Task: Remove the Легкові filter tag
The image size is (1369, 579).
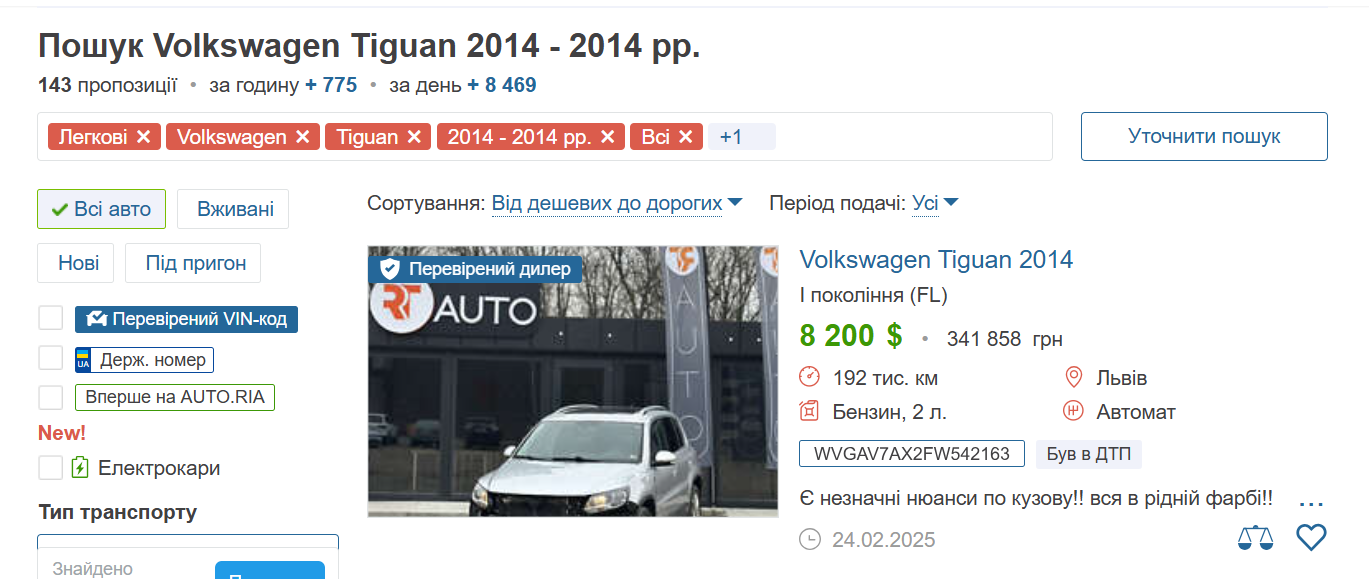Action: point(144,137)
